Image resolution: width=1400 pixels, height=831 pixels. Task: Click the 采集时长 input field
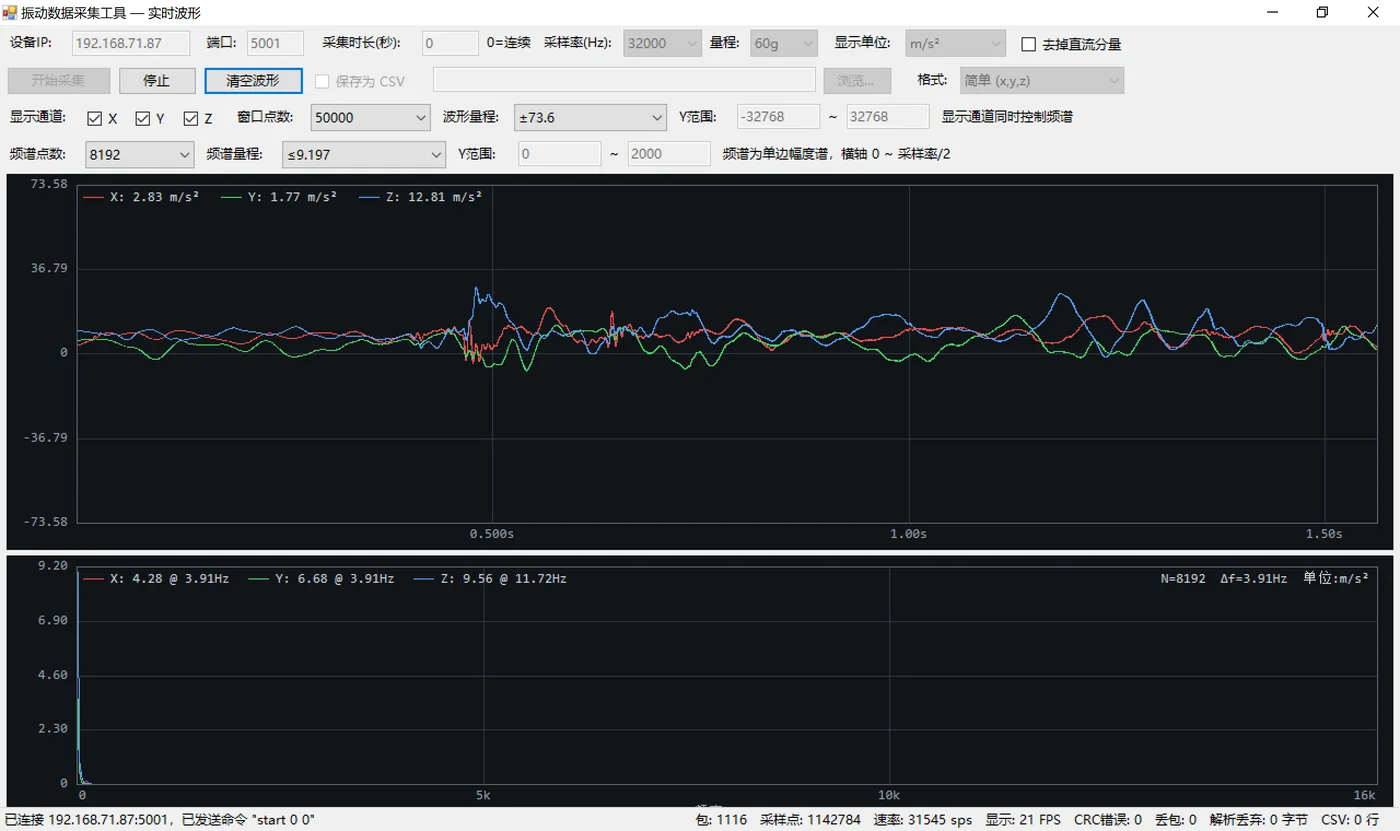(x=450, y=43)
